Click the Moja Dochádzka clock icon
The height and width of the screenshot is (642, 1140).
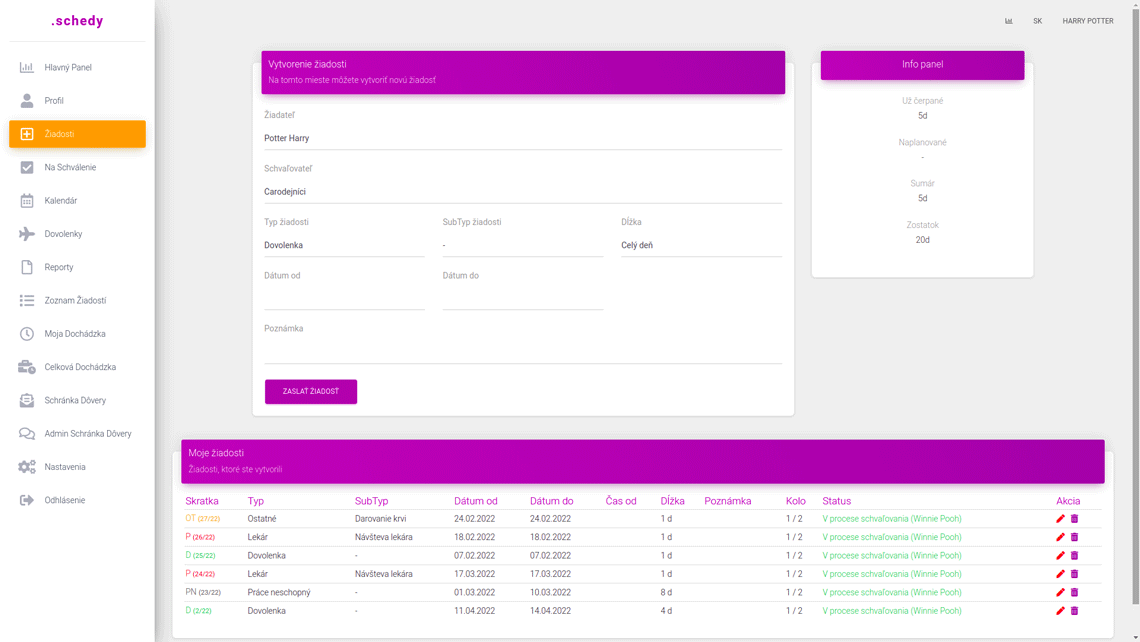tap(27, 334)
